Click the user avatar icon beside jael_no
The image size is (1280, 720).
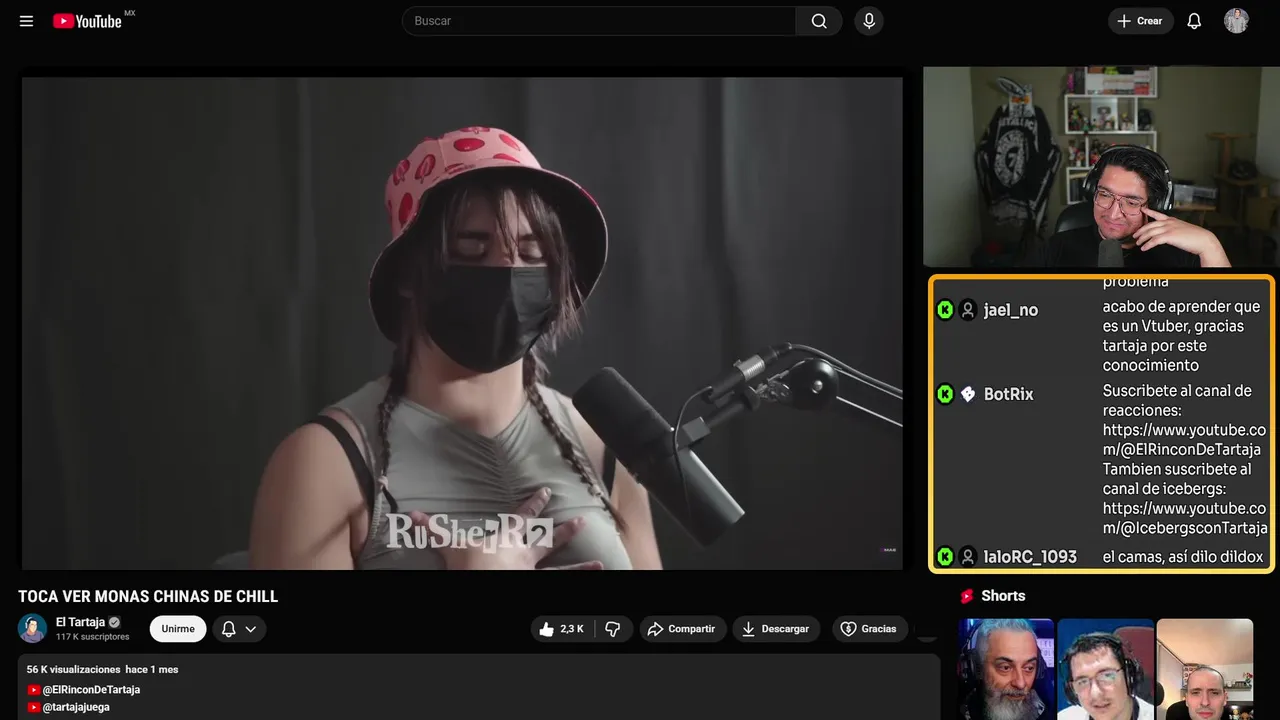pyautogui.click(x=967, y=310)
